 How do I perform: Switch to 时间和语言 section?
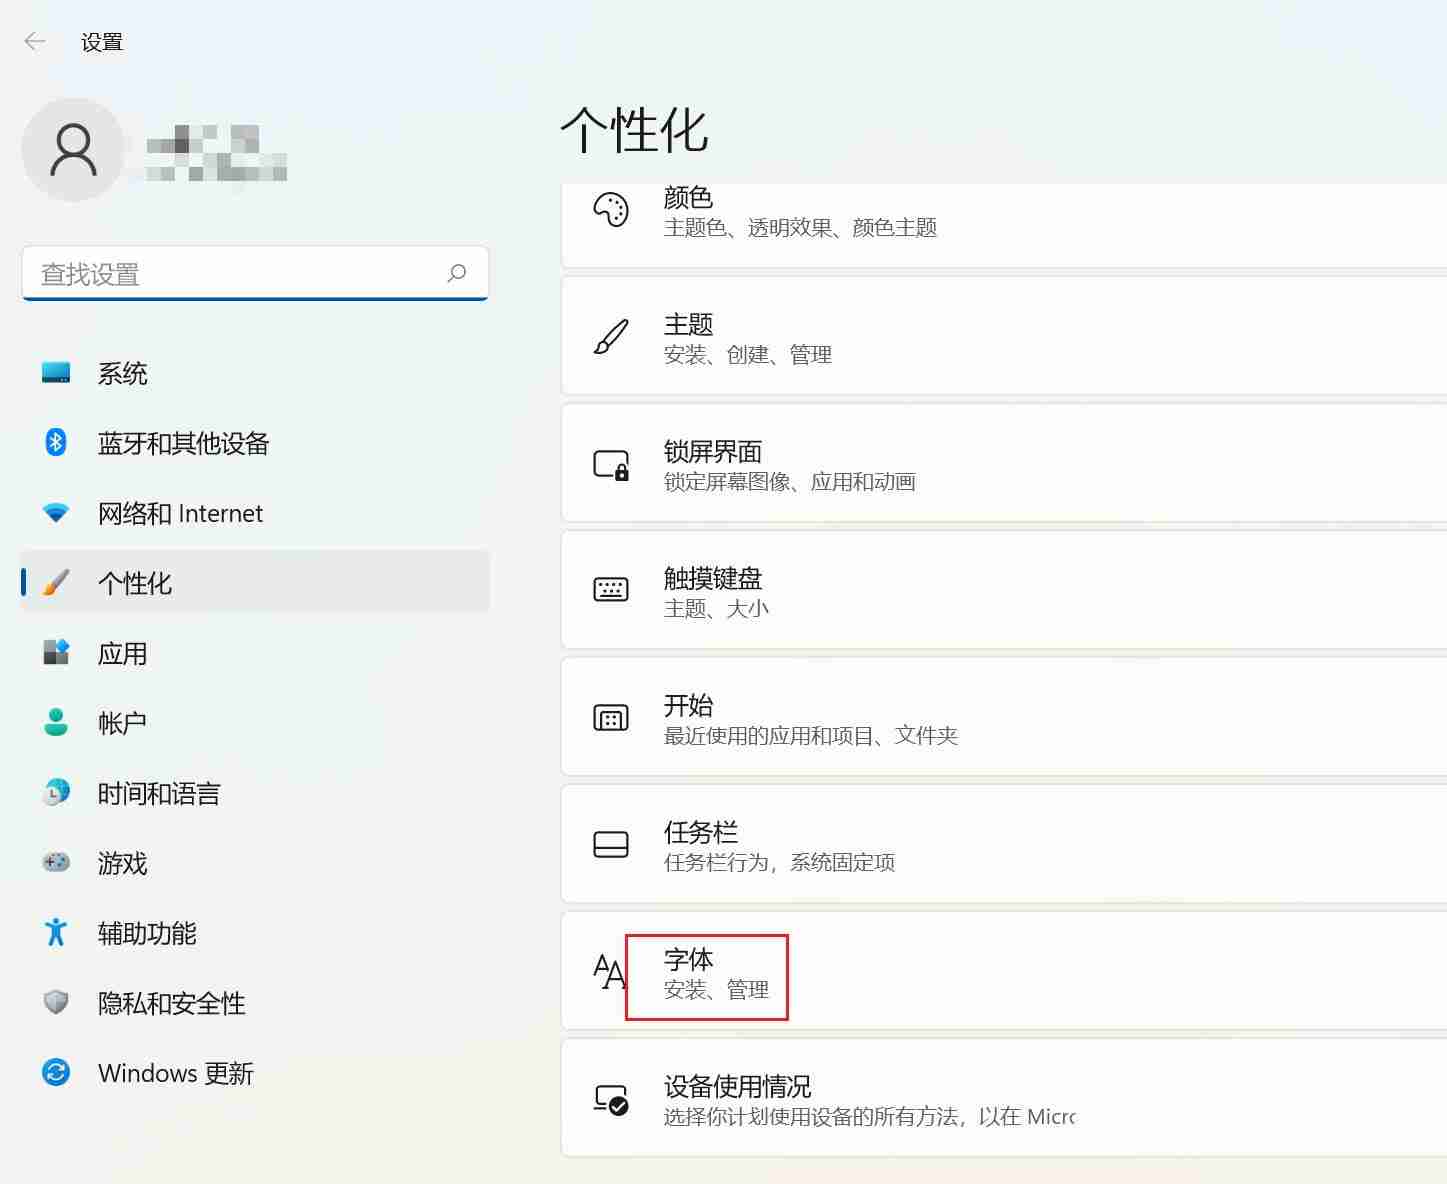pos(159,793)
